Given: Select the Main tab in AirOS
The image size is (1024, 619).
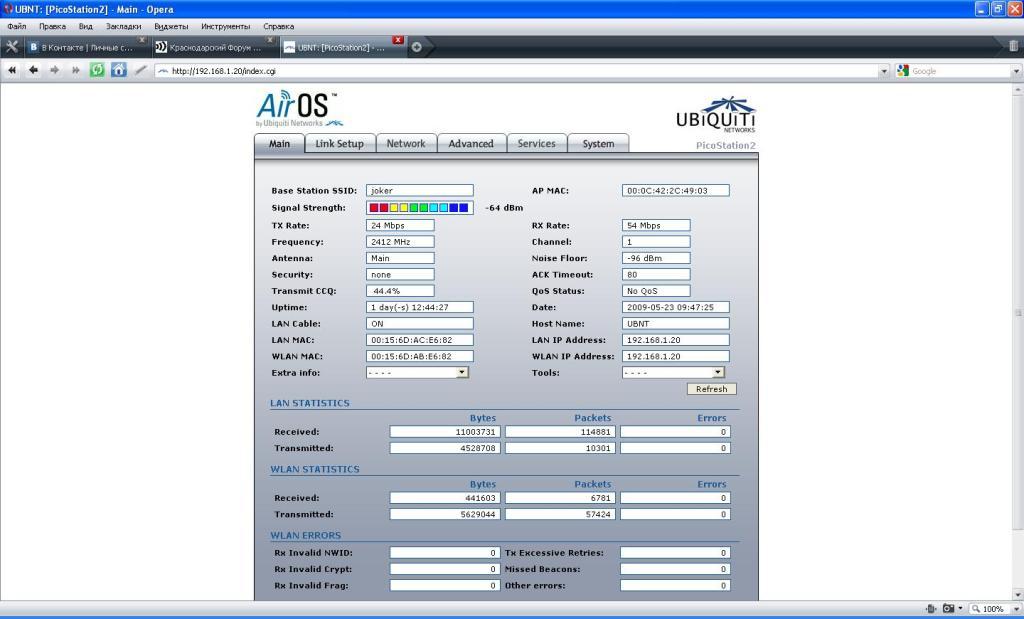Looking at the screenshot, I should coord(279,144).
